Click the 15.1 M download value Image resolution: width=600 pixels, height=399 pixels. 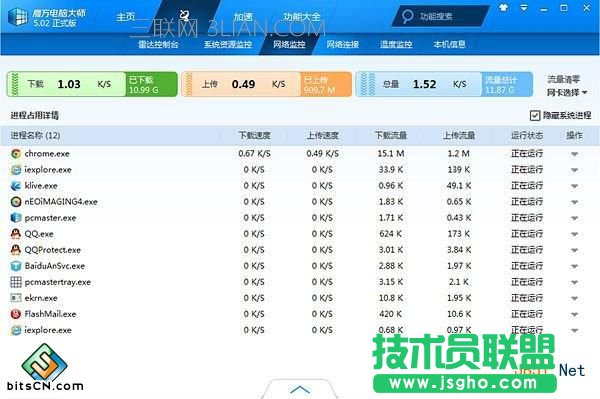point(391,154)
